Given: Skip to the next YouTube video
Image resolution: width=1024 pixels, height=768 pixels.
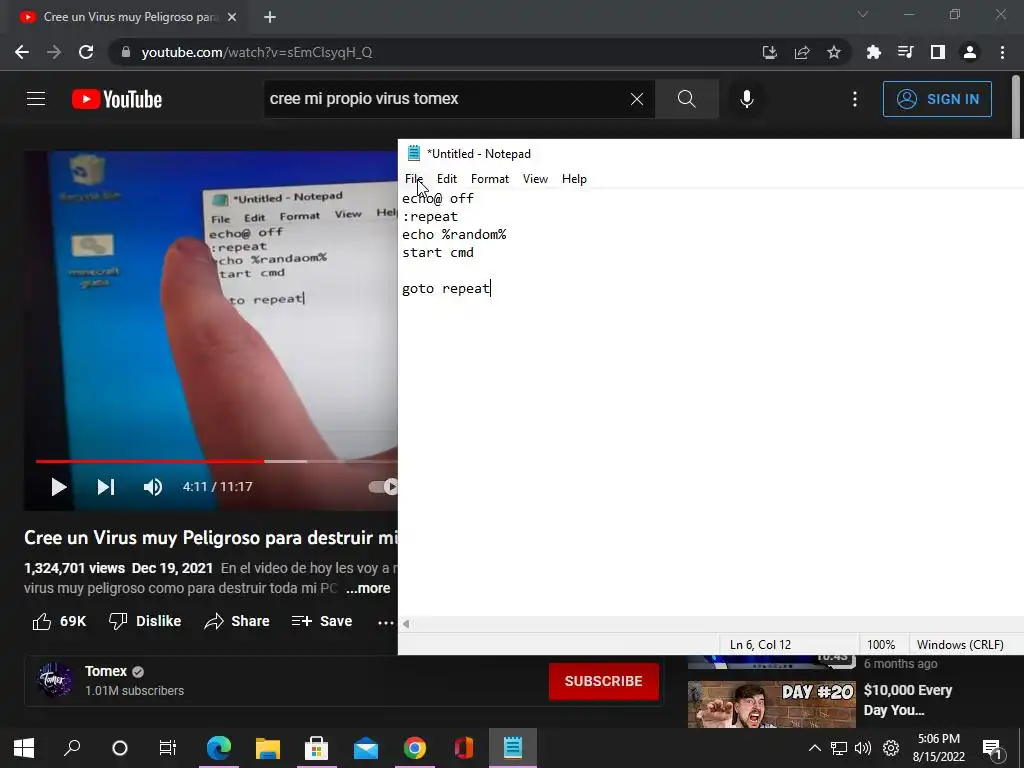Looking at the screenshot, I should (x=106, y=487).
